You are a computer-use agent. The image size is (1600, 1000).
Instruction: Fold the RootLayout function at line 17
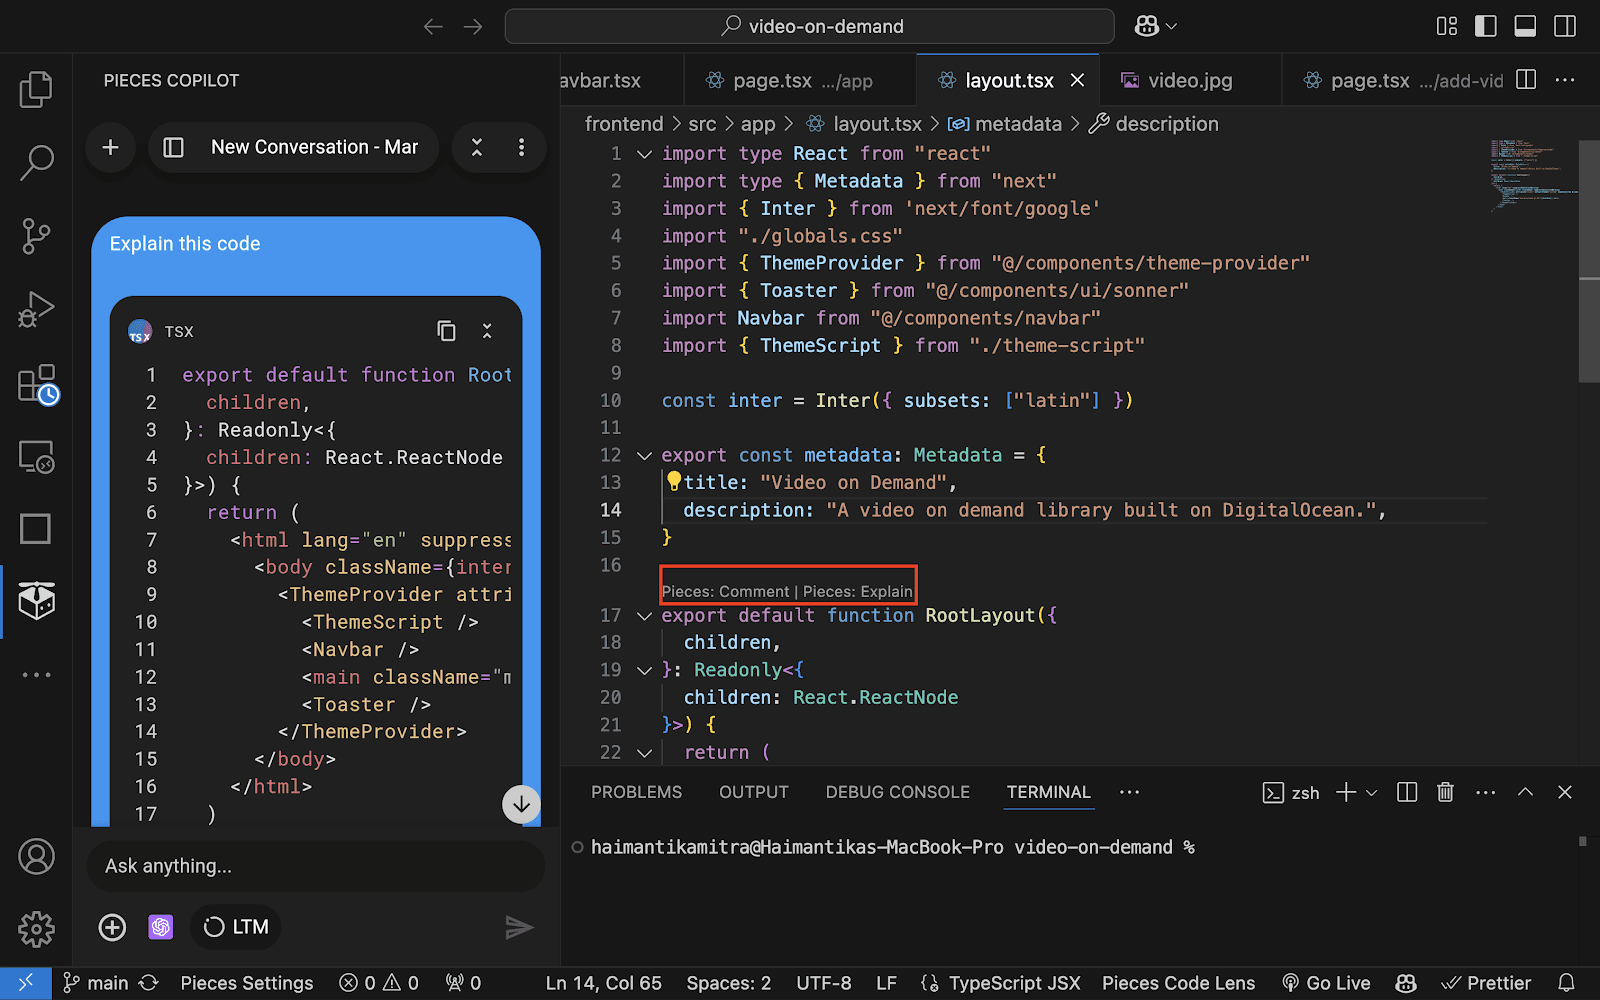click(645, 616)
